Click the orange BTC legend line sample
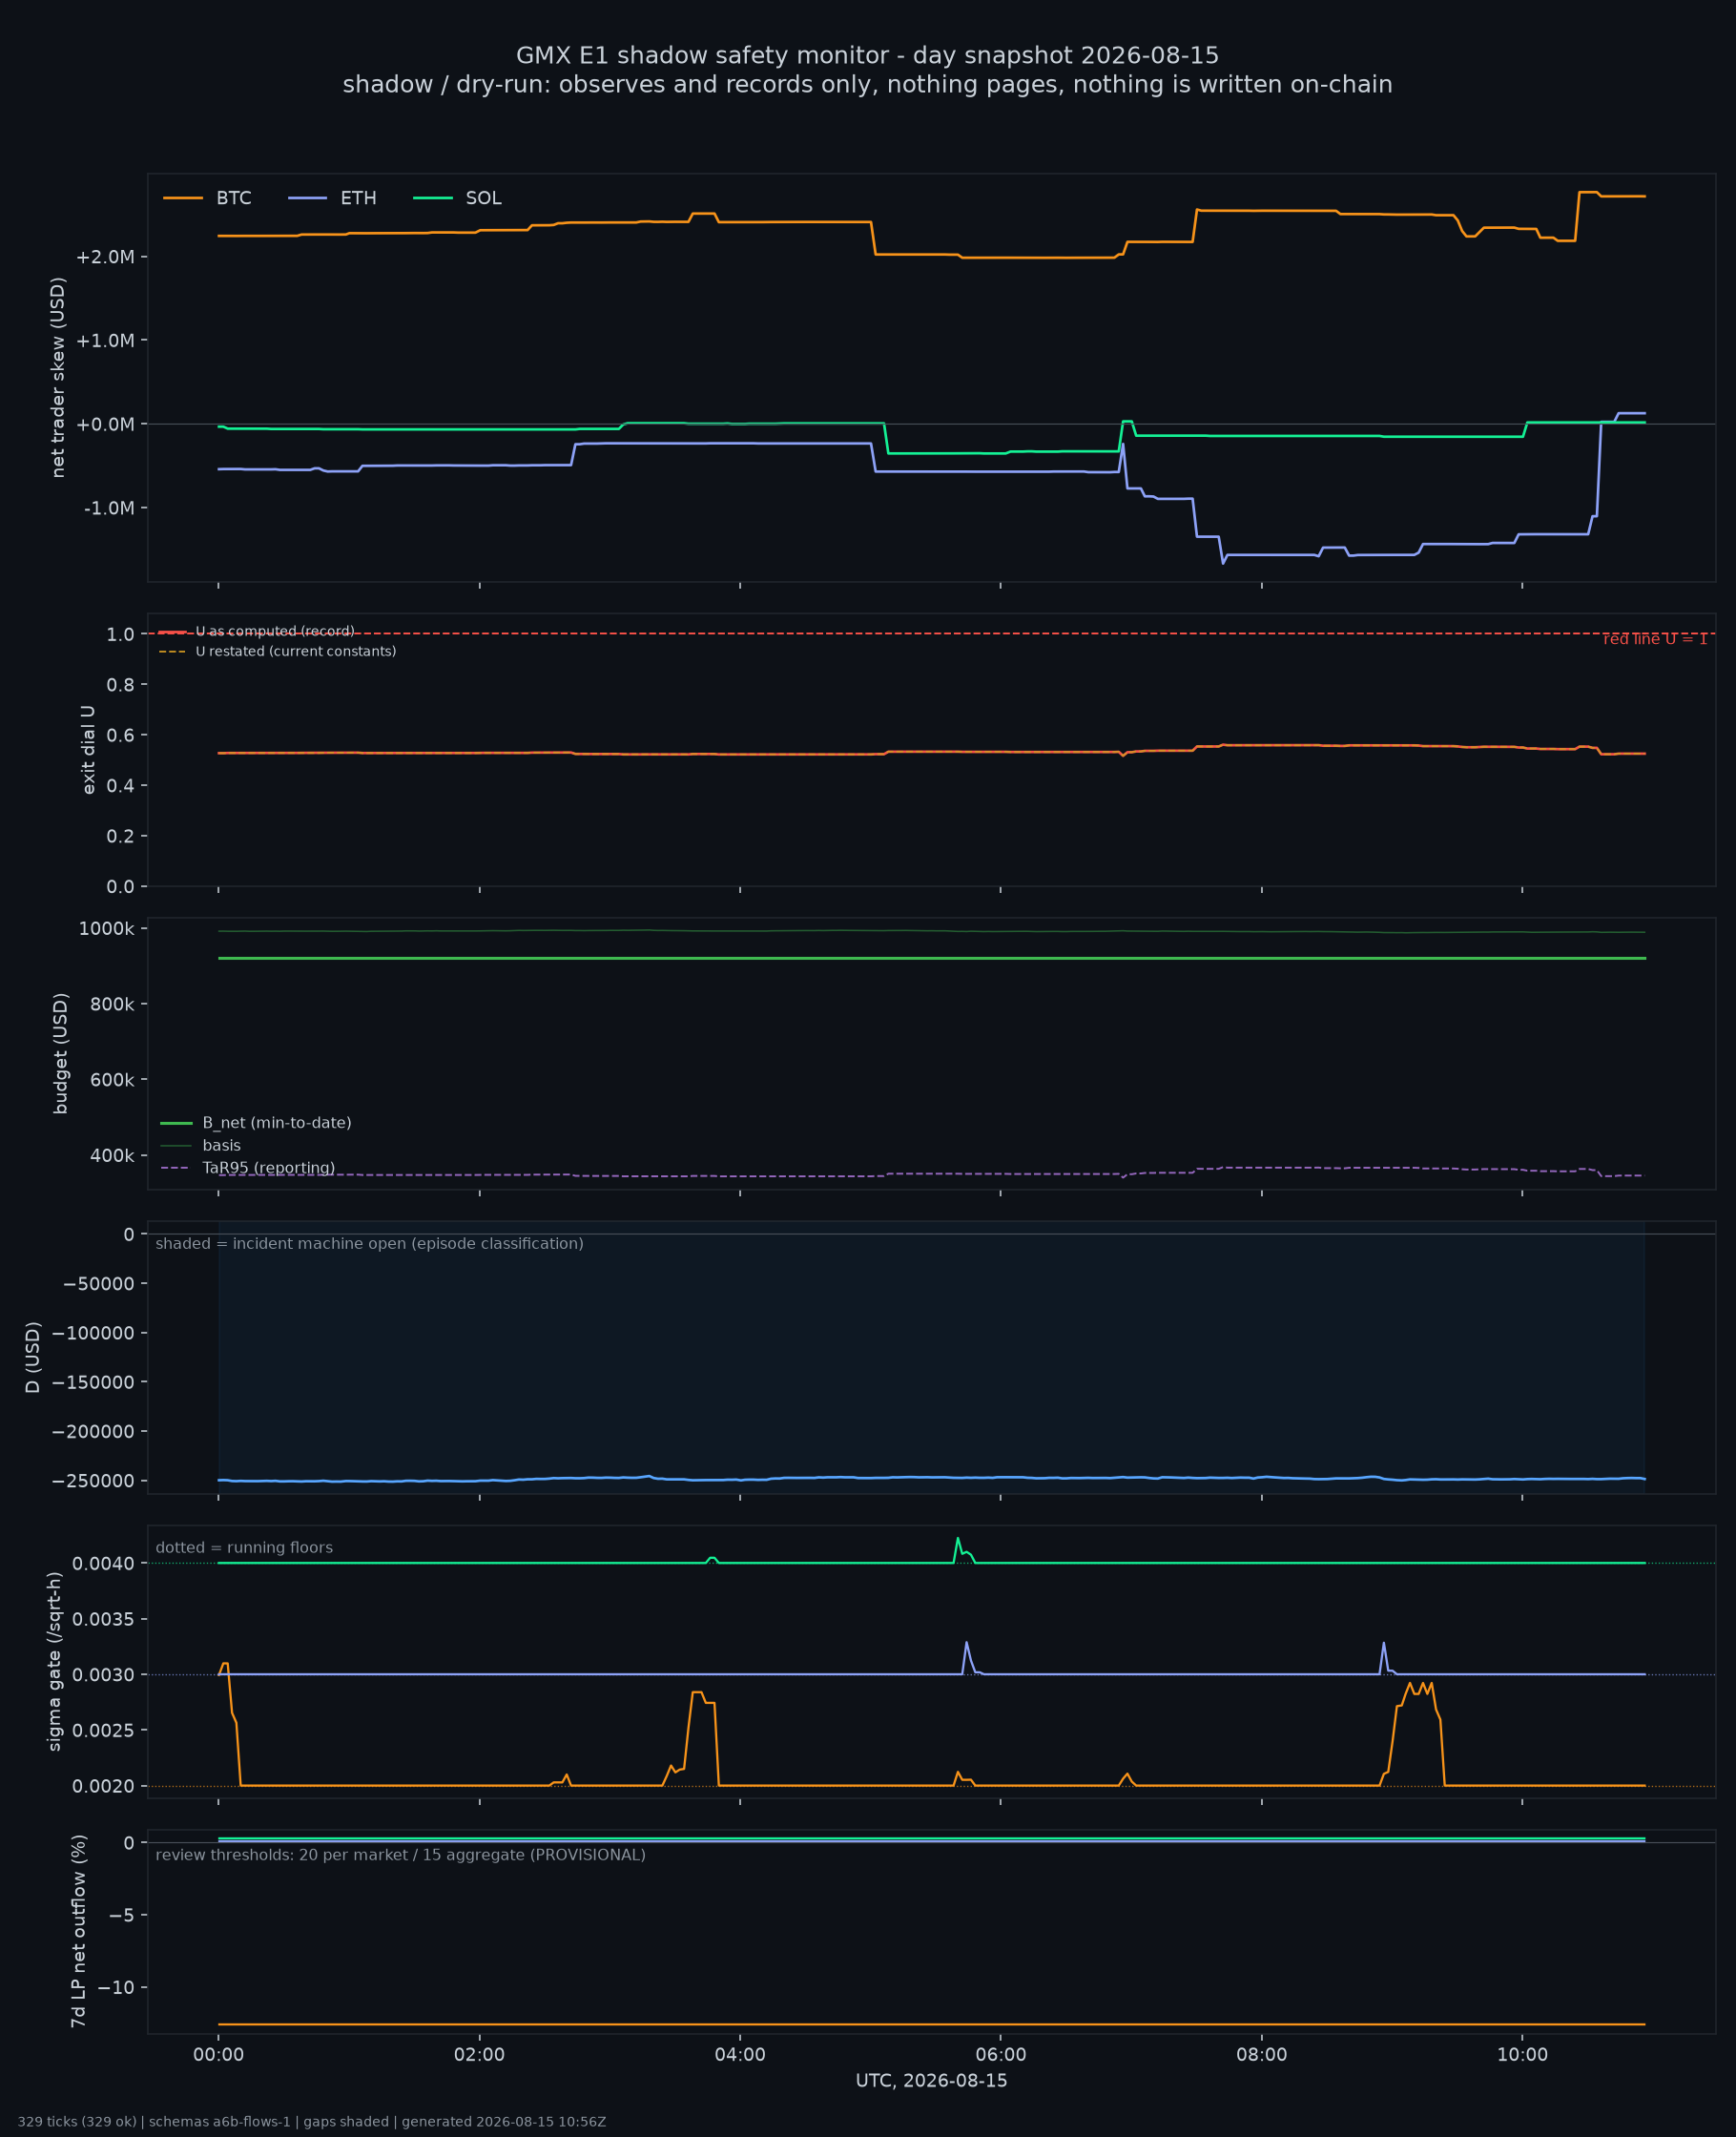Viewport: 1736px width, 2137px height. click(x=183, y=198)
